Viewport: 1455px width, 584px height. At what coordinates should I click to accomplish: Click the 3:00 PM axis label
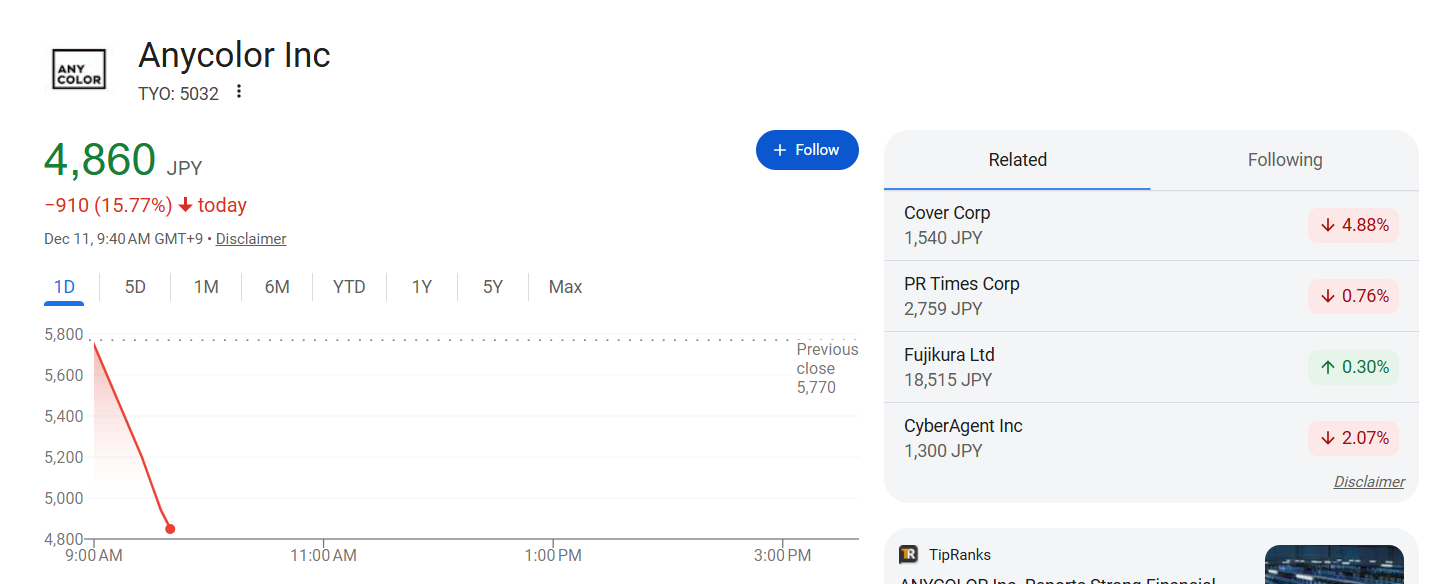[783, 555]
